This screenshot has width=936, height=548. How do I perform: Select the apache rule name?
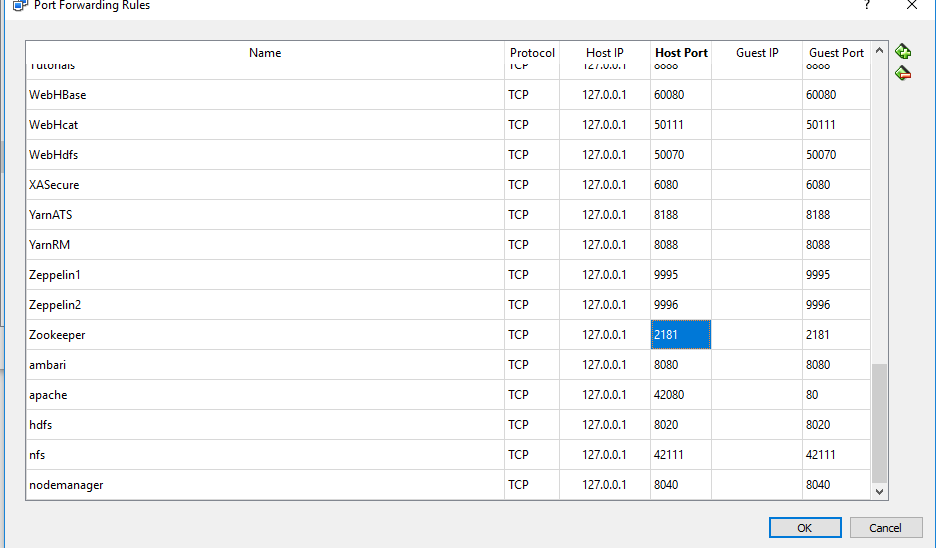click(x=48, y=395)
